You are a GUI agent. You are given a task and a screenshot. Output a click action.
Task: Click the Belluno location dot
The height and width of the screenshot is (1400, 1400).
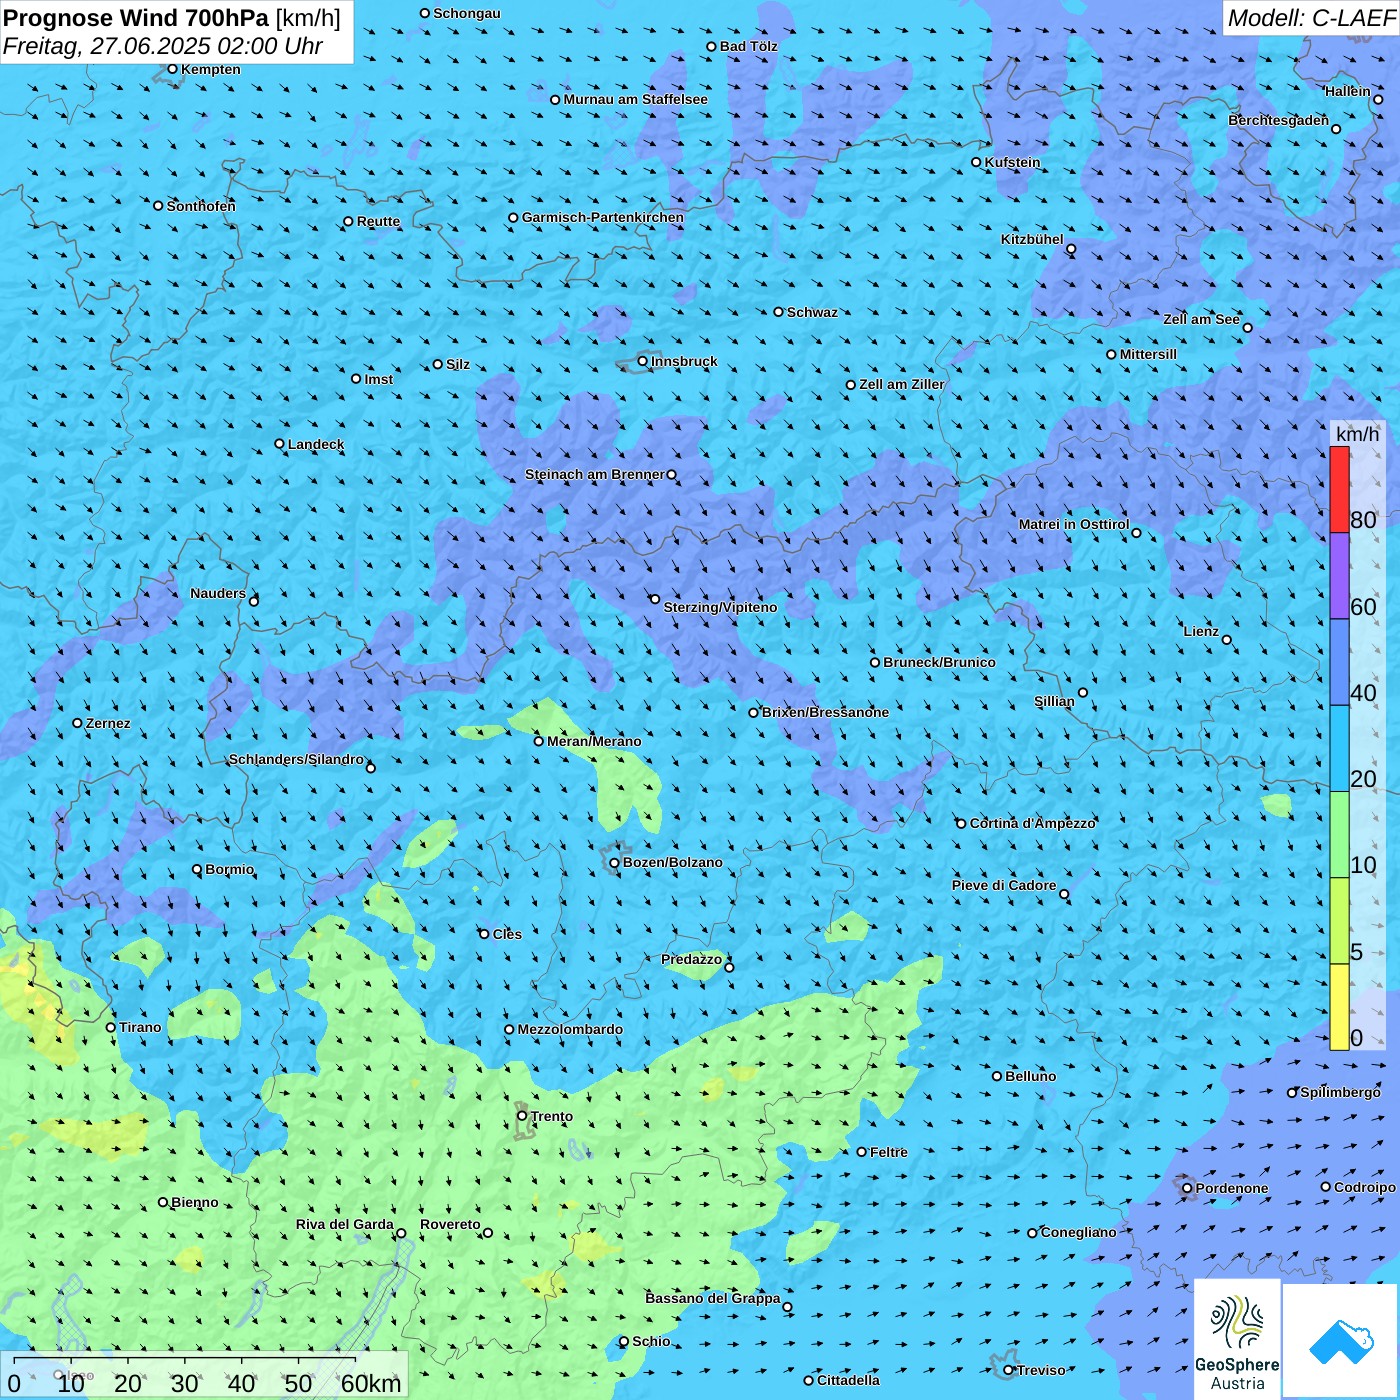tap(996, 1076)
